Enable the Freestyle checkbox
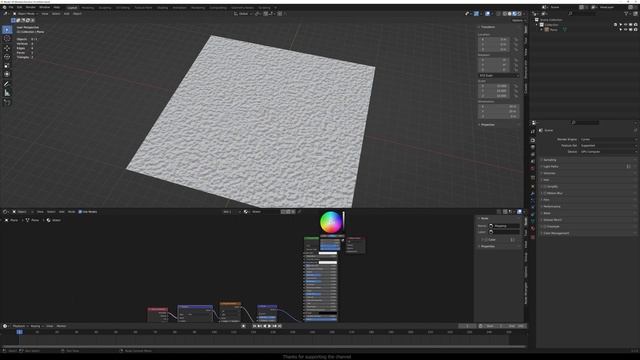 pos(545,227)
